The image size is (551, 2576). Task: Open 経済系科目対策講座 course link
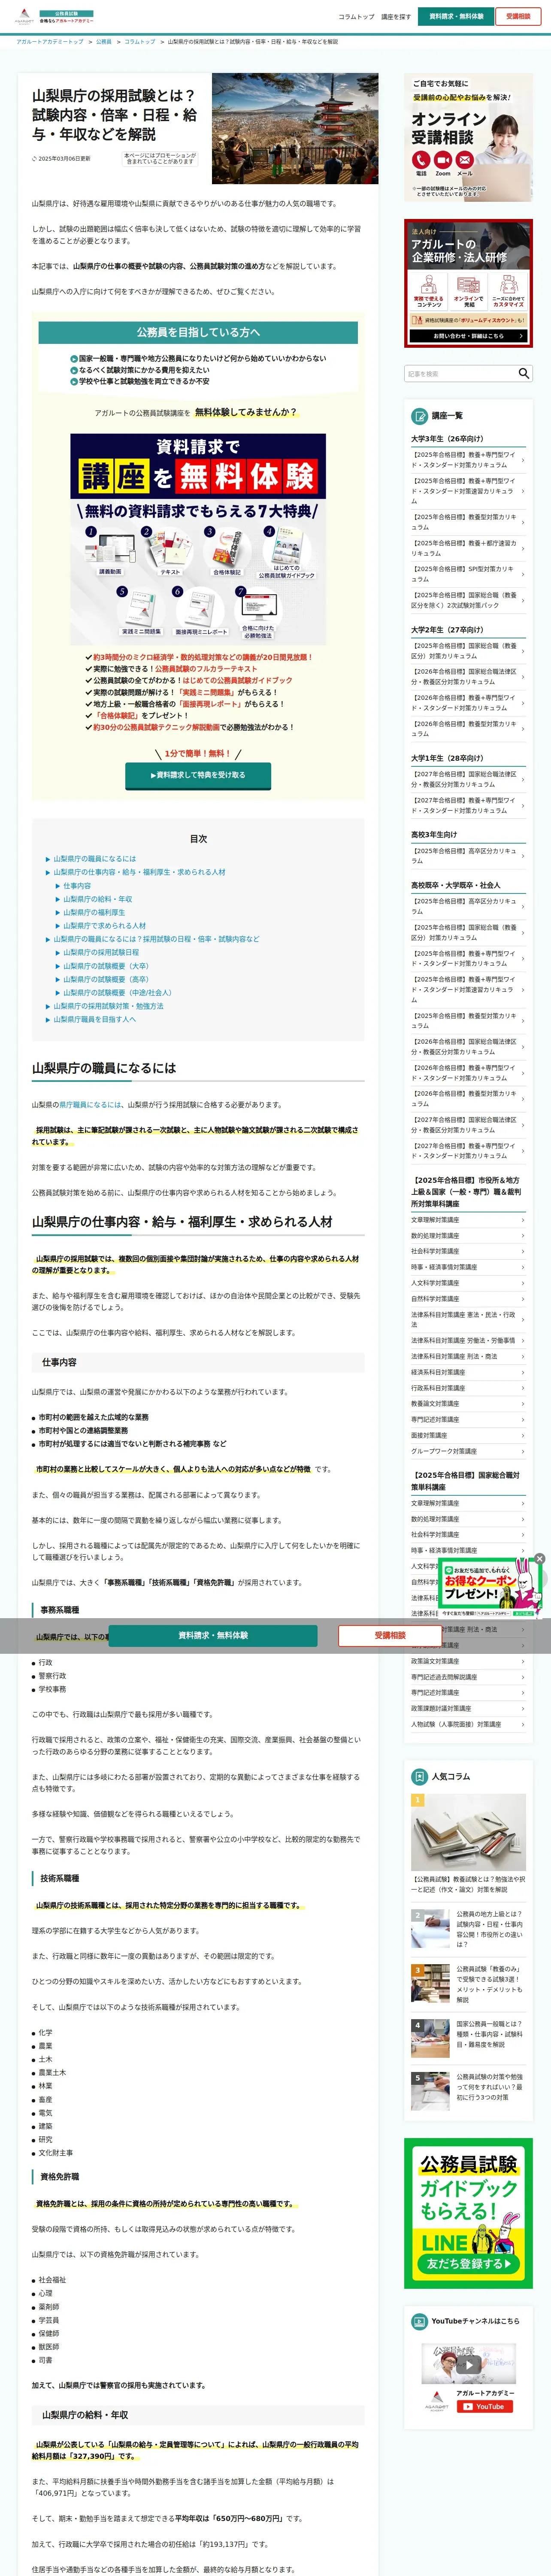(468, 1372)
